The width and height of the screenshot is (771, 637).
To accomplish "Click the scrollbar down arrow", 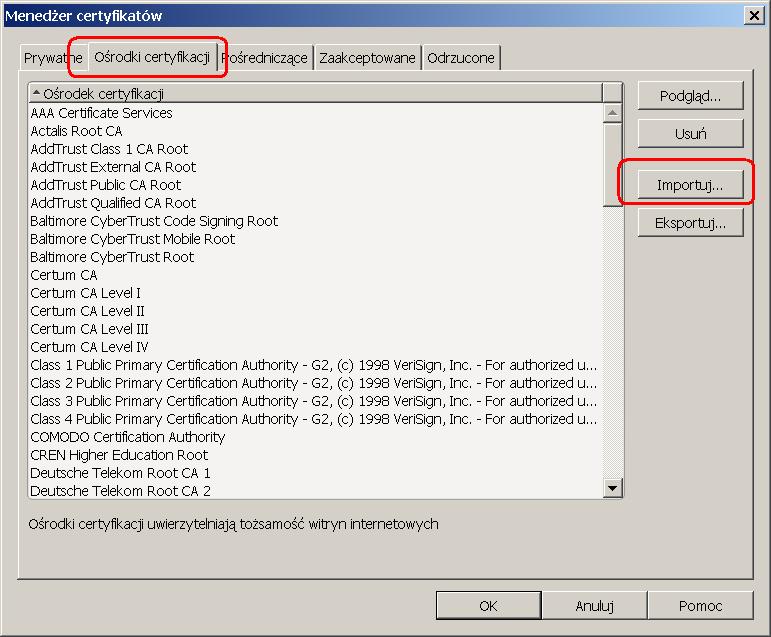I will (x=614, y=488).
